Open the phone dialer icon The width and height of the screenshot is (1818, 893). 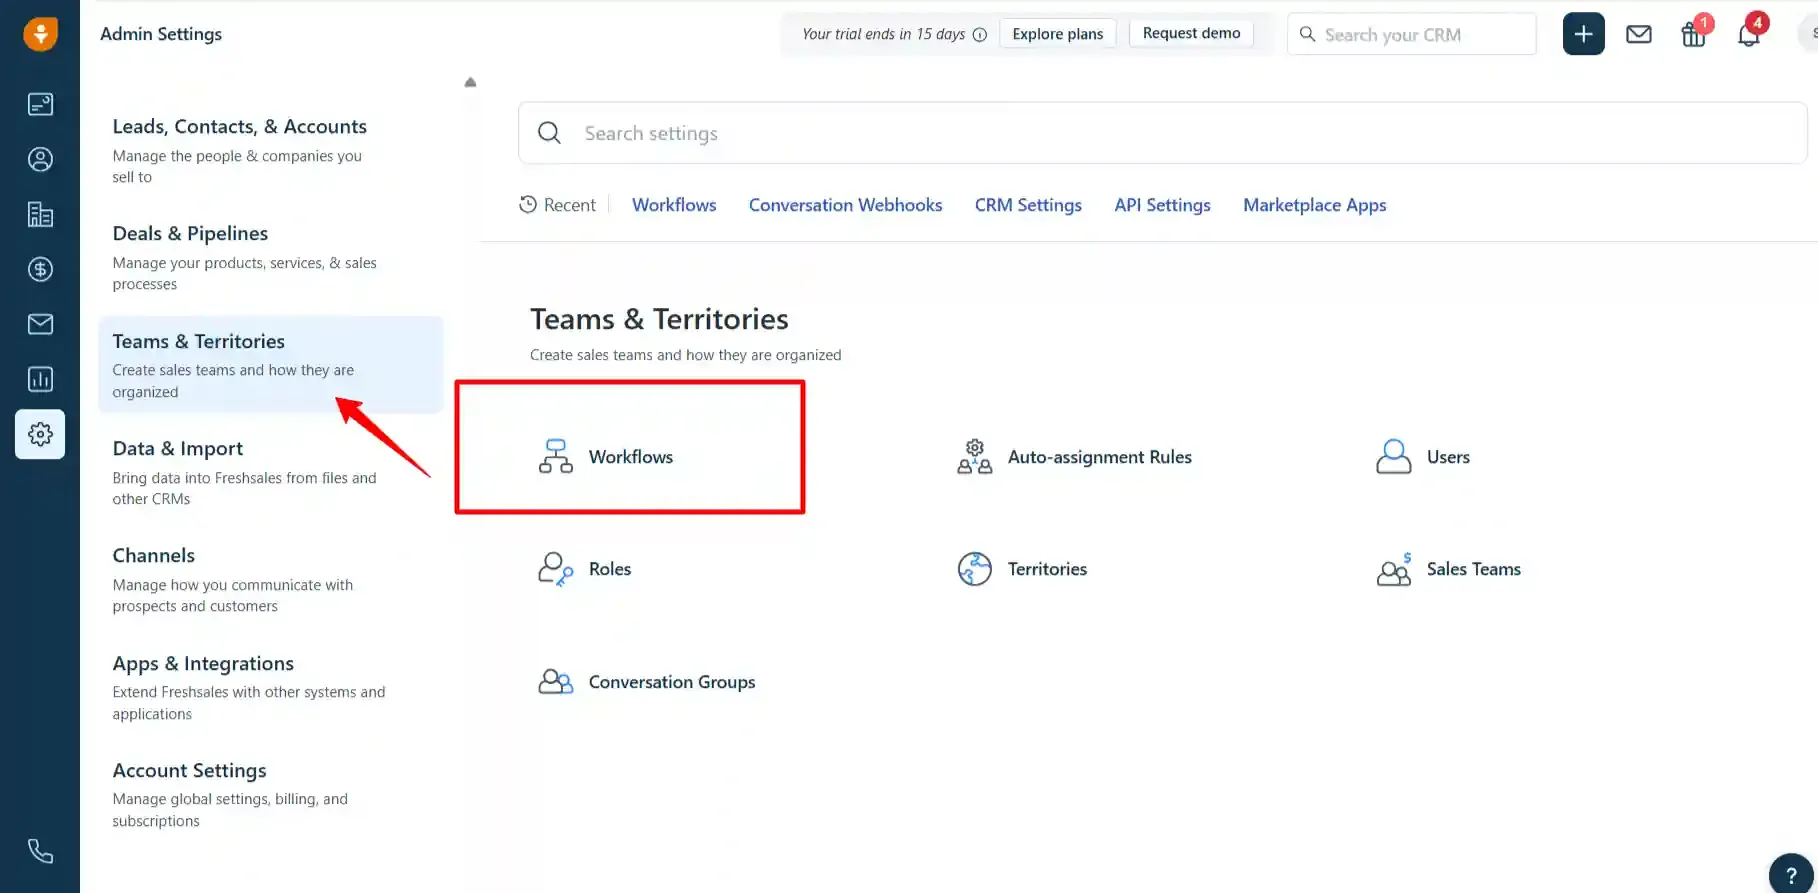(x=40, y=851)
